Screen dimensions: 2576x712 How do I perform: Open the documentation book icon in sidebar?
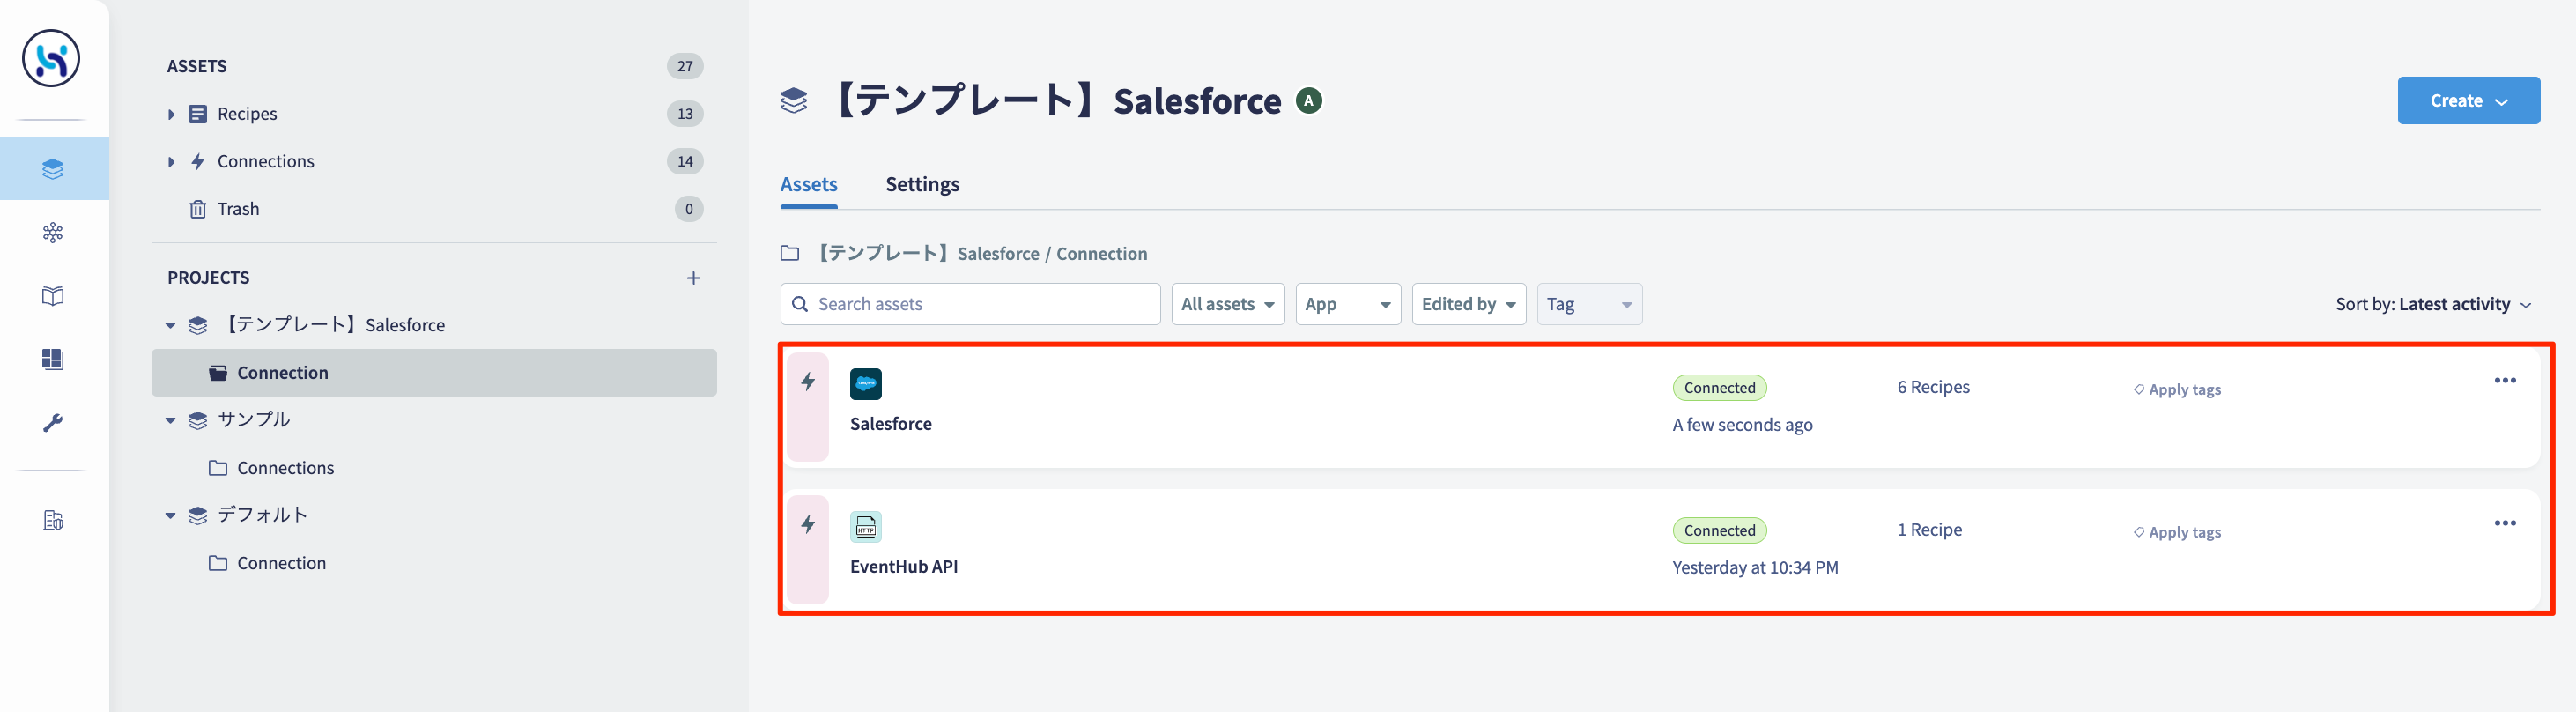(53, 296)
